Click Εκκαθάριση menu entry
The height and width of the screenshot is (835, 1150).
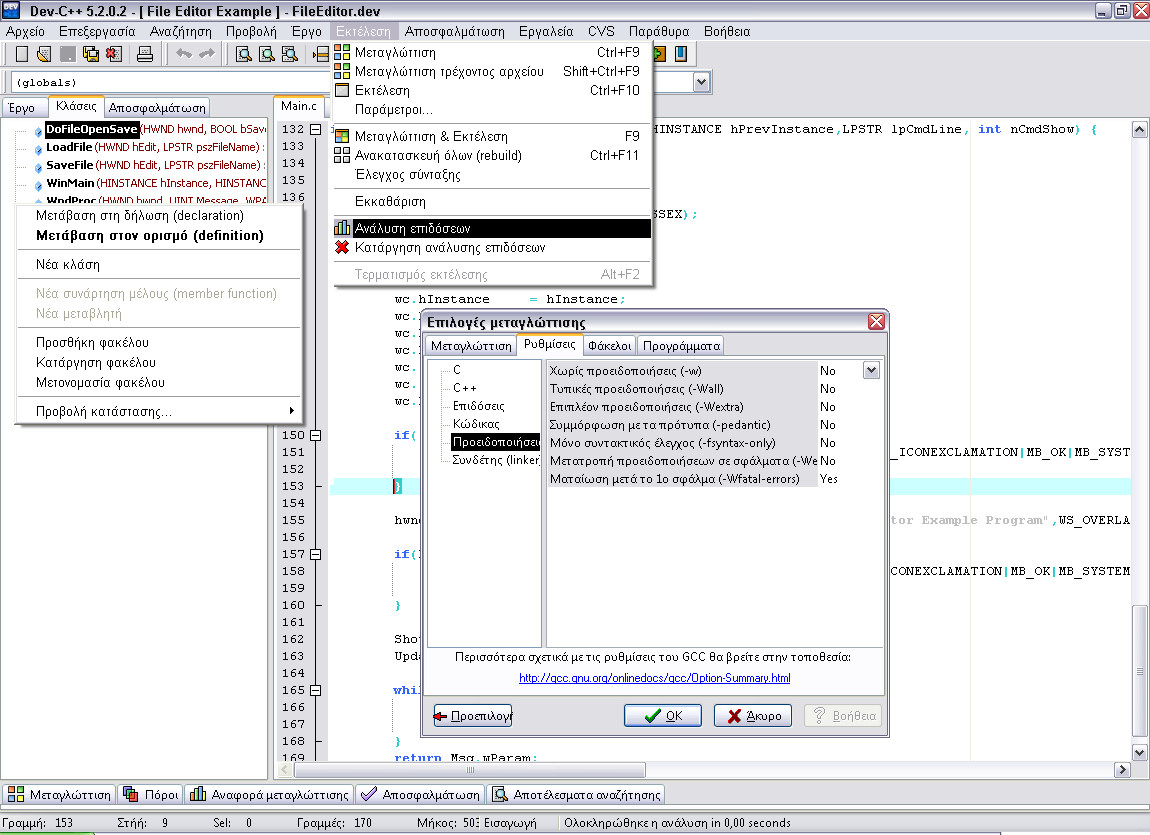[492, 202]
